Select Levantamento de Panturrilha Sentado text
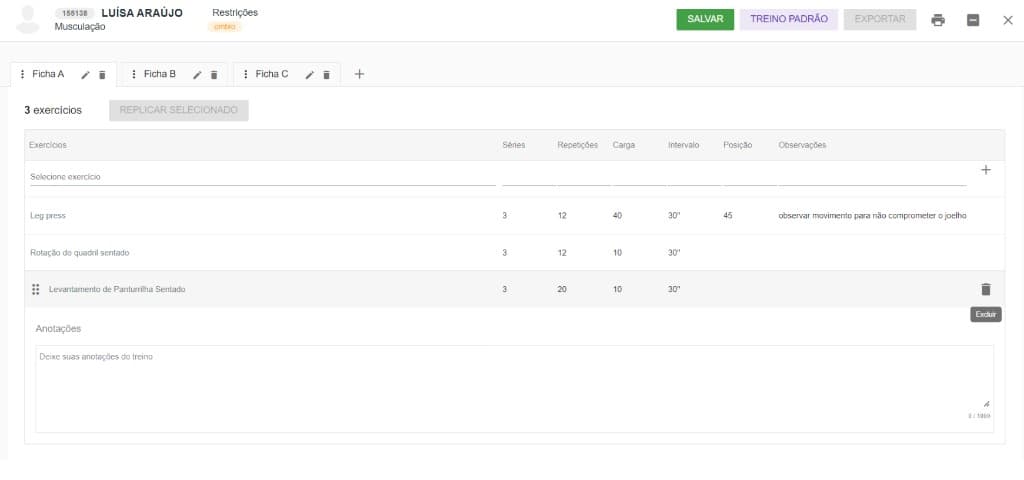 click(x=117, y=289)
